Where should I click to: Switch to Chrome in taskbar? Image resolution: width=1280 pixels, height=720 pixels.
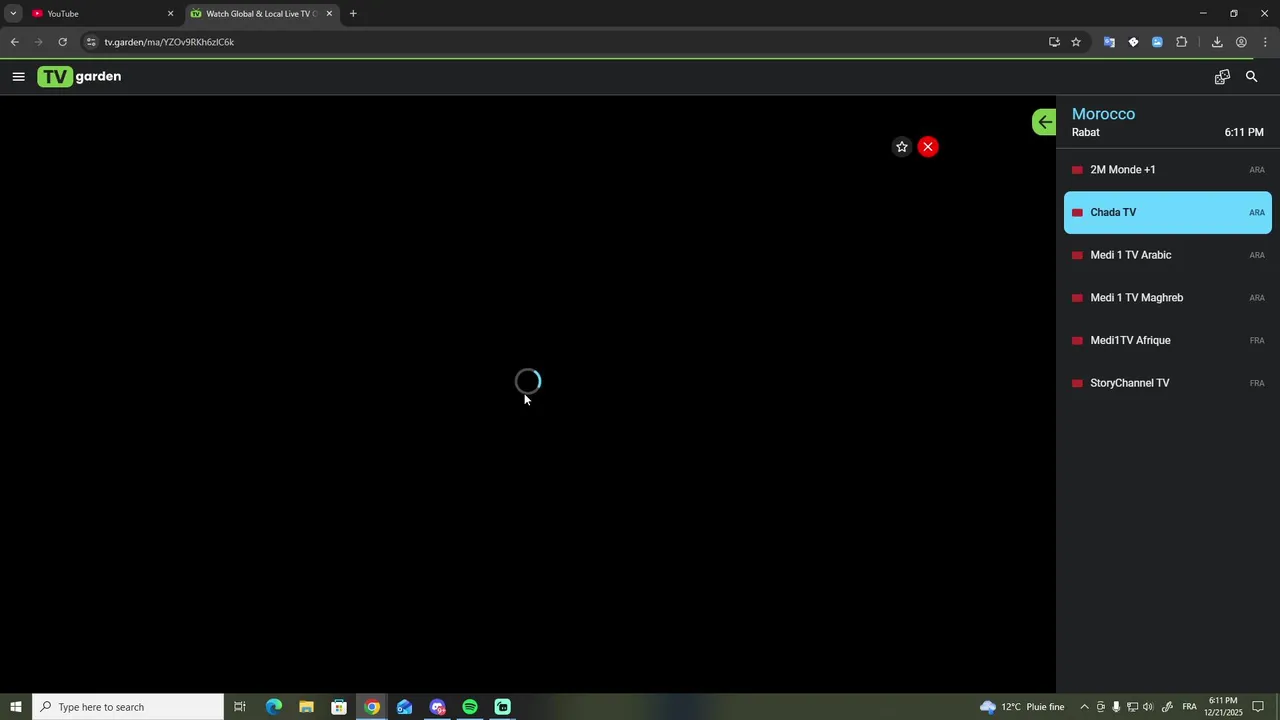click(x=372, y=707)
